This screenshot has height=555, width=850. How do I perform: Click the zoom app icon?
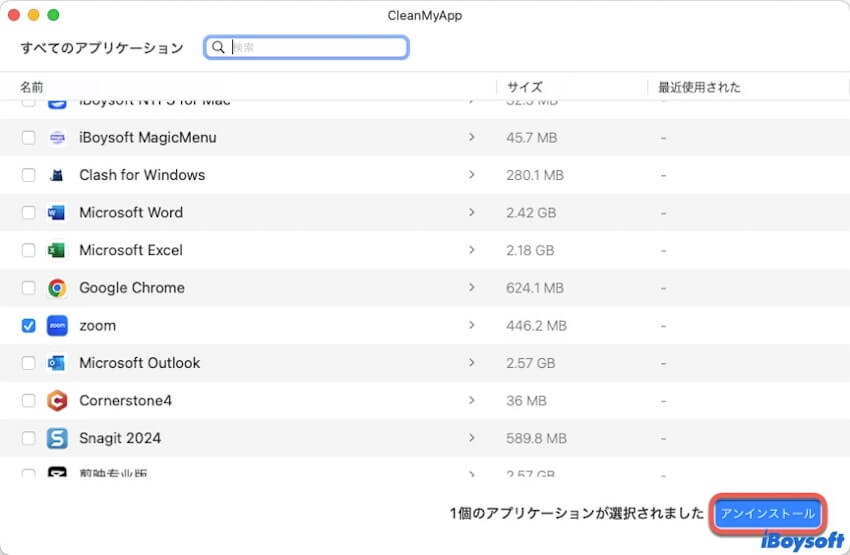point(57,325)
